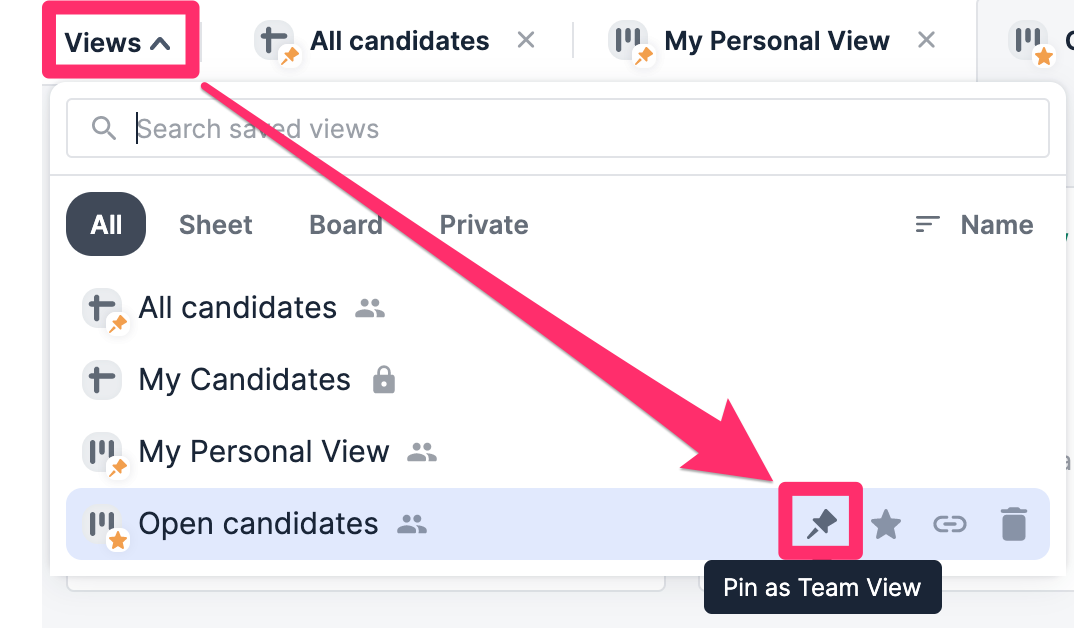Select the Sheet filter

215,224
